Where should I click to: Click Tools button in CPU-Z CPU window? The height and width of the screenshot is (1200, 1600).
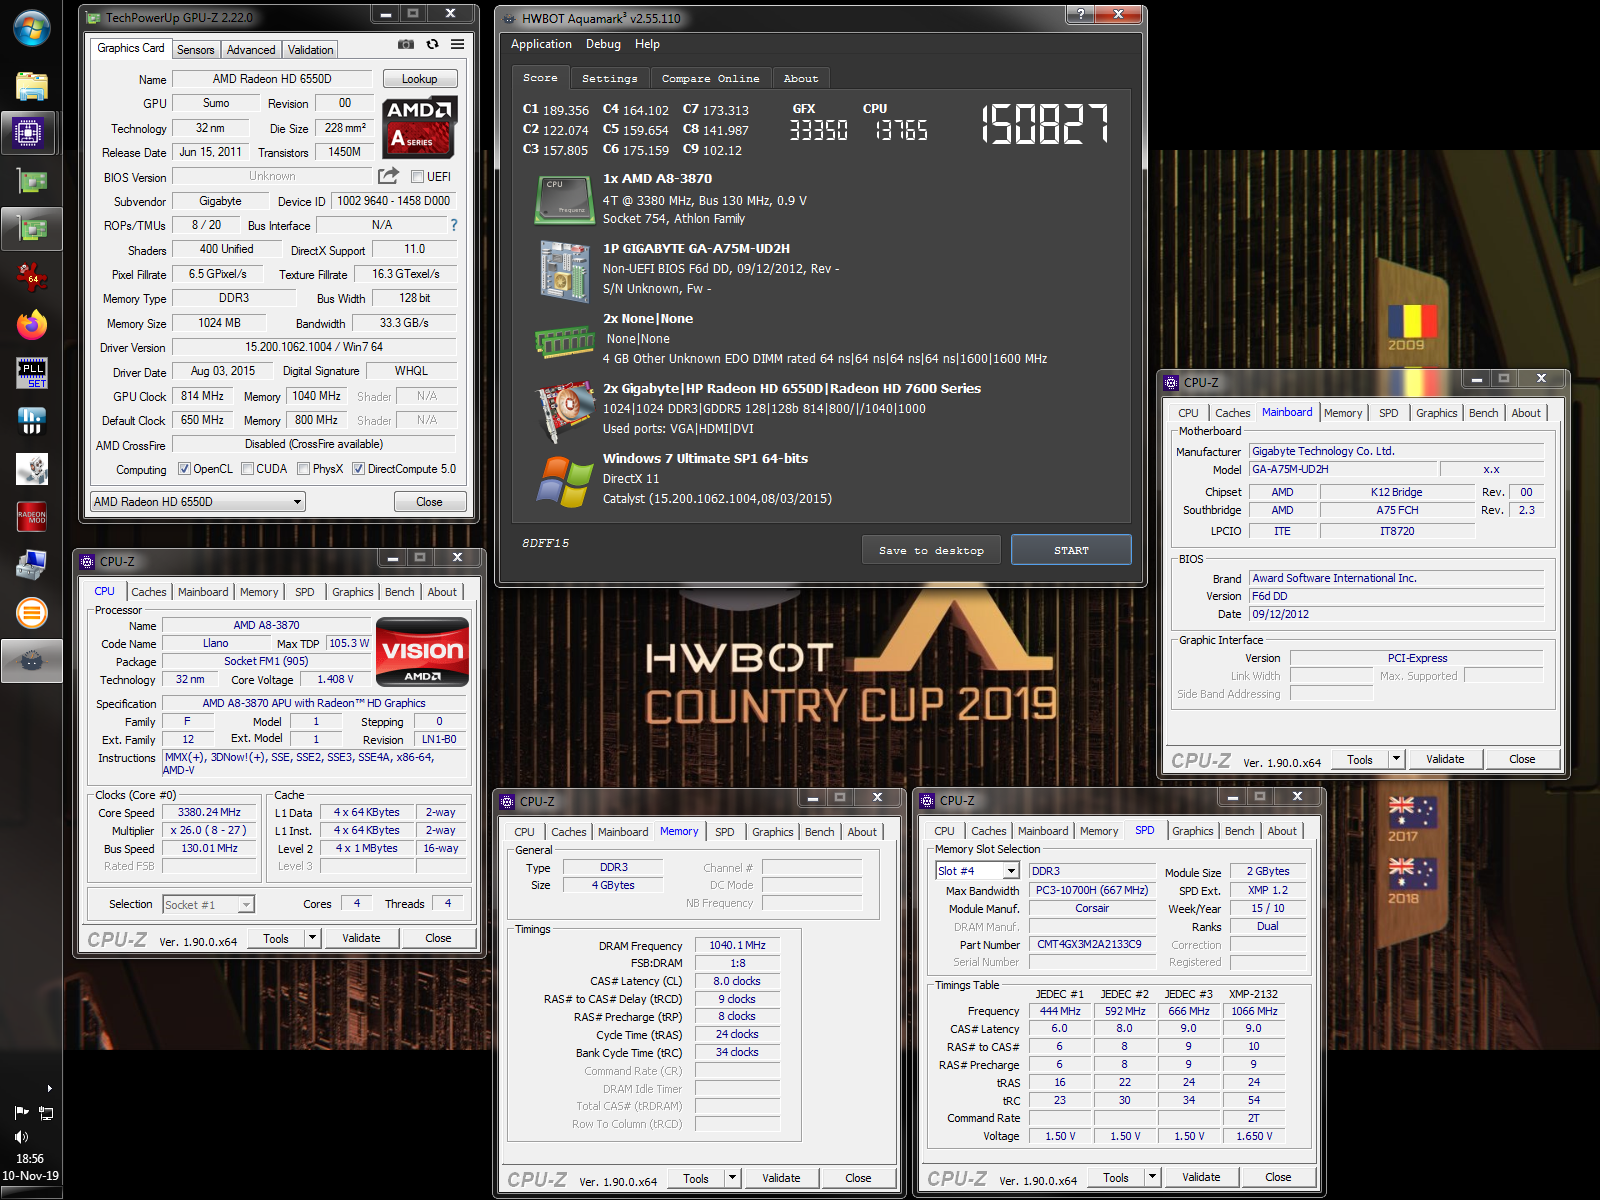[x=276, y=938]
